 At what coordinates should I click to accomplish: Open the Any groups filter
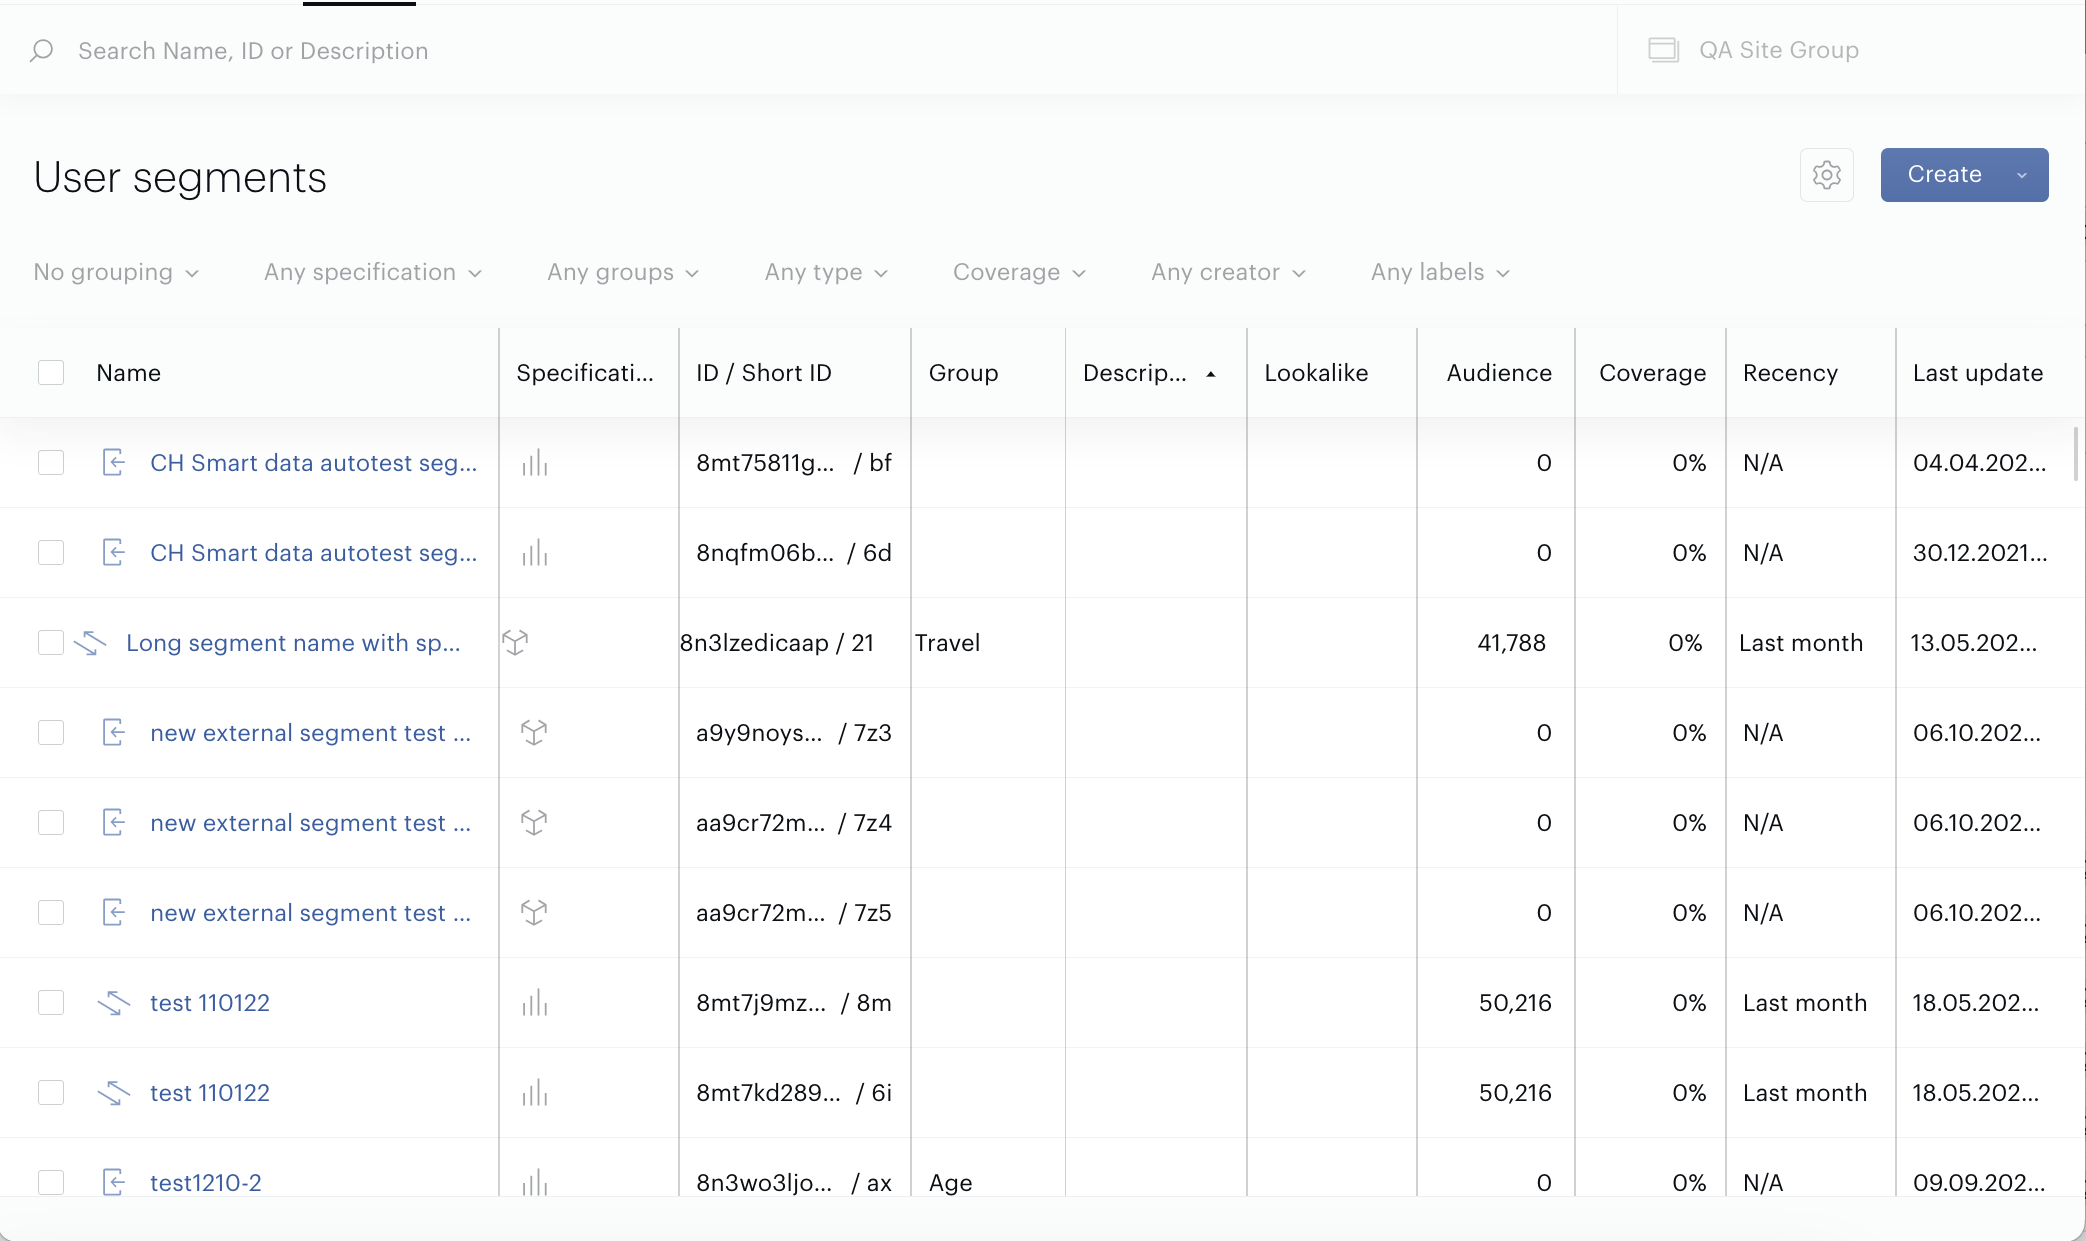point(623,273)
